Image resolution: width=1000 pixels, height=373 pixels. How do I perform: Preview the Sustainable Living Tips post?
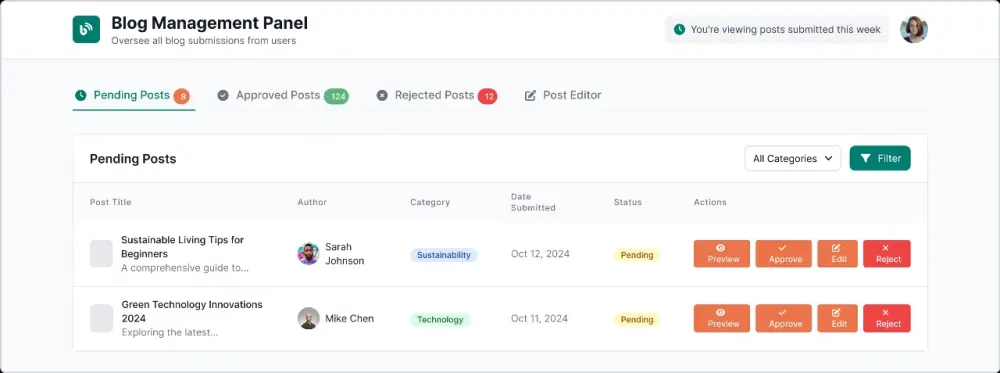click(x=722, y=254)
